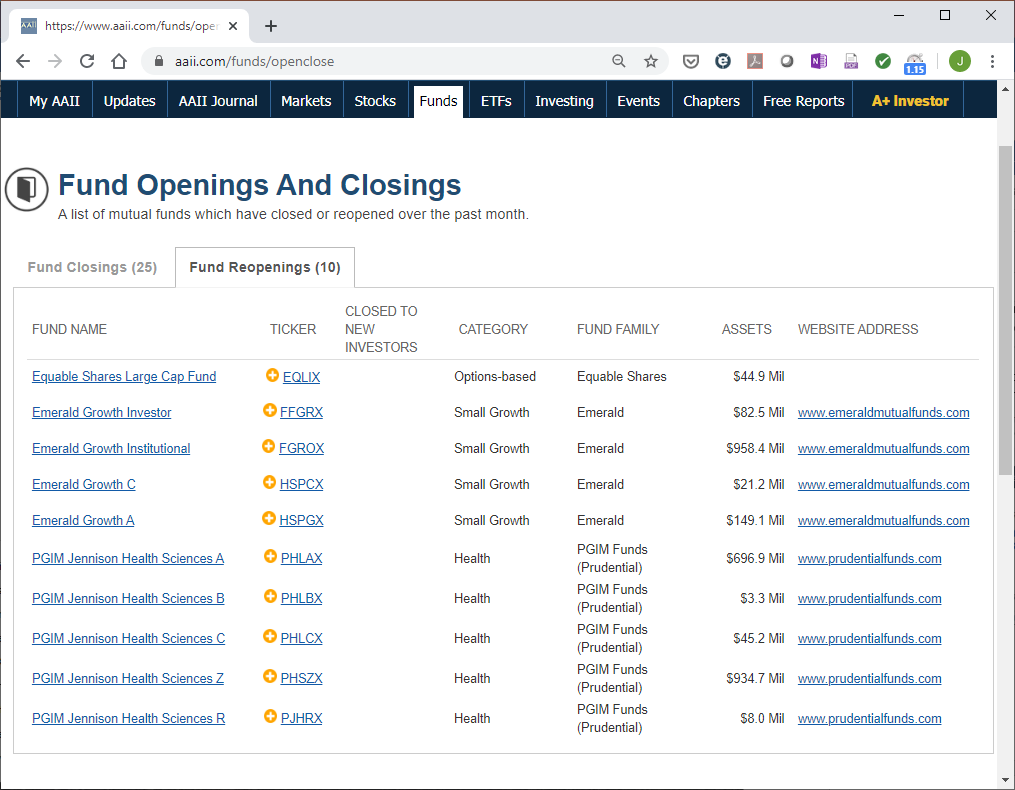1015x790 pixels.
Task: Expand plus icon beside PHSZX ticker
Action: coord(270,676)
